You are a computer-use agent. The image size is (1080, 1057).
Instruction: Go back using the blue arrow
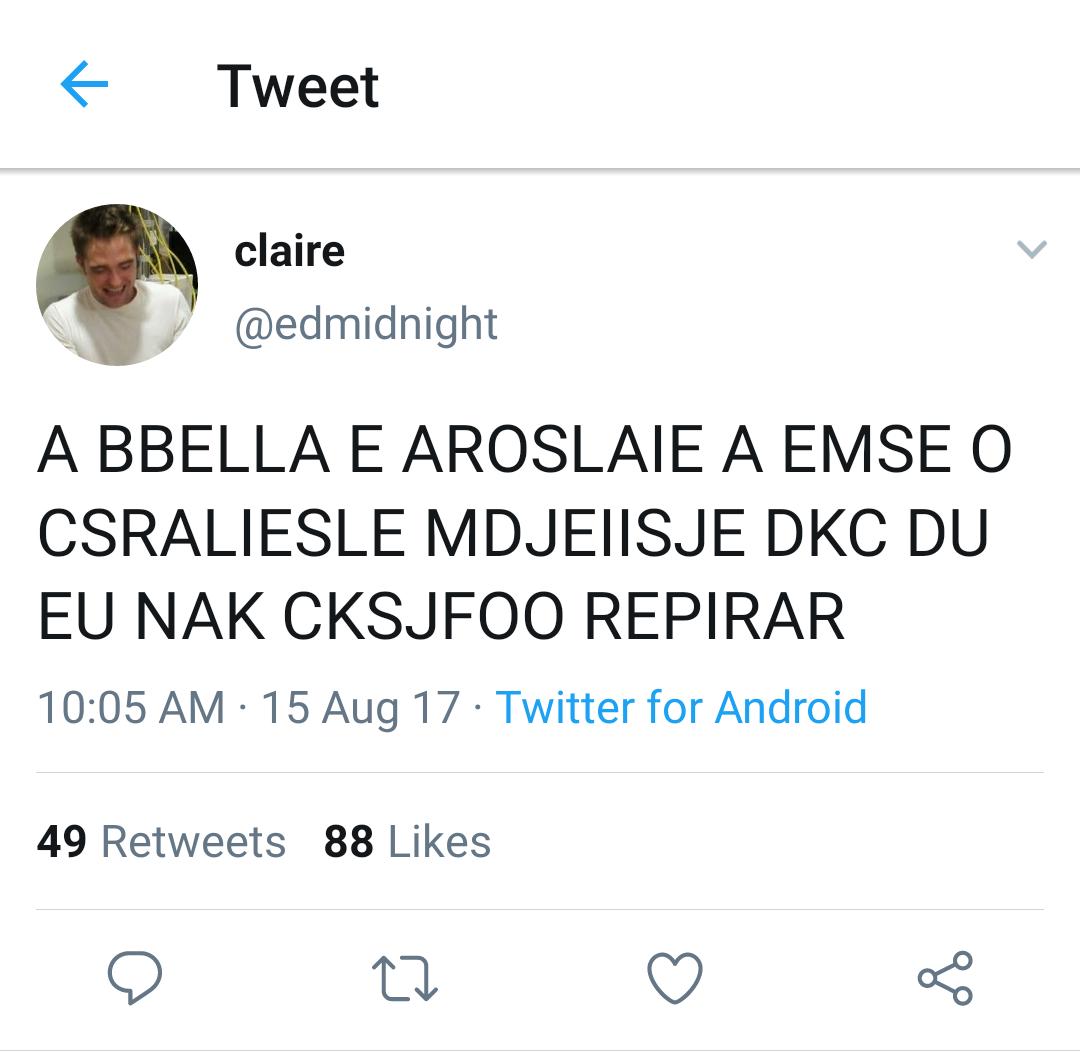click(x=84, y=84)
